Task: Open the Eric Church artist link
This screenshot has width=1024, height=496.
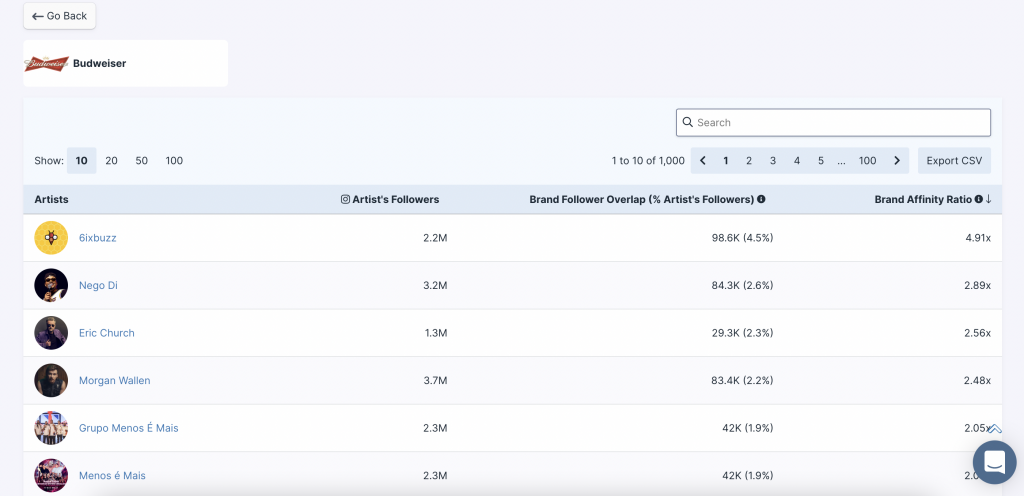Action: 106,333
